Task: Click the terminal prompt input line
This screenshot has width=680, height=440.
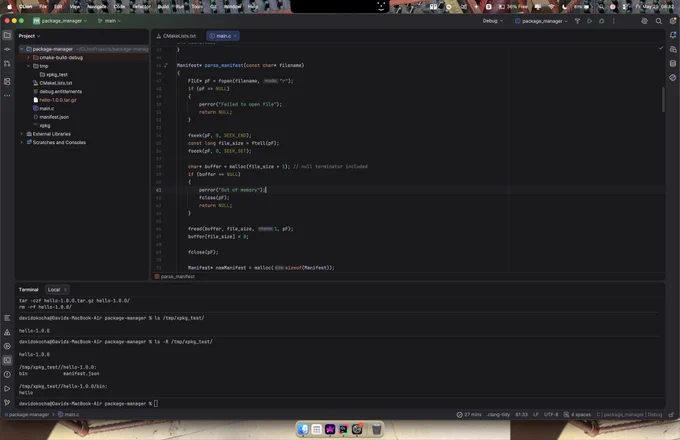Action: [x=338, y=404]
